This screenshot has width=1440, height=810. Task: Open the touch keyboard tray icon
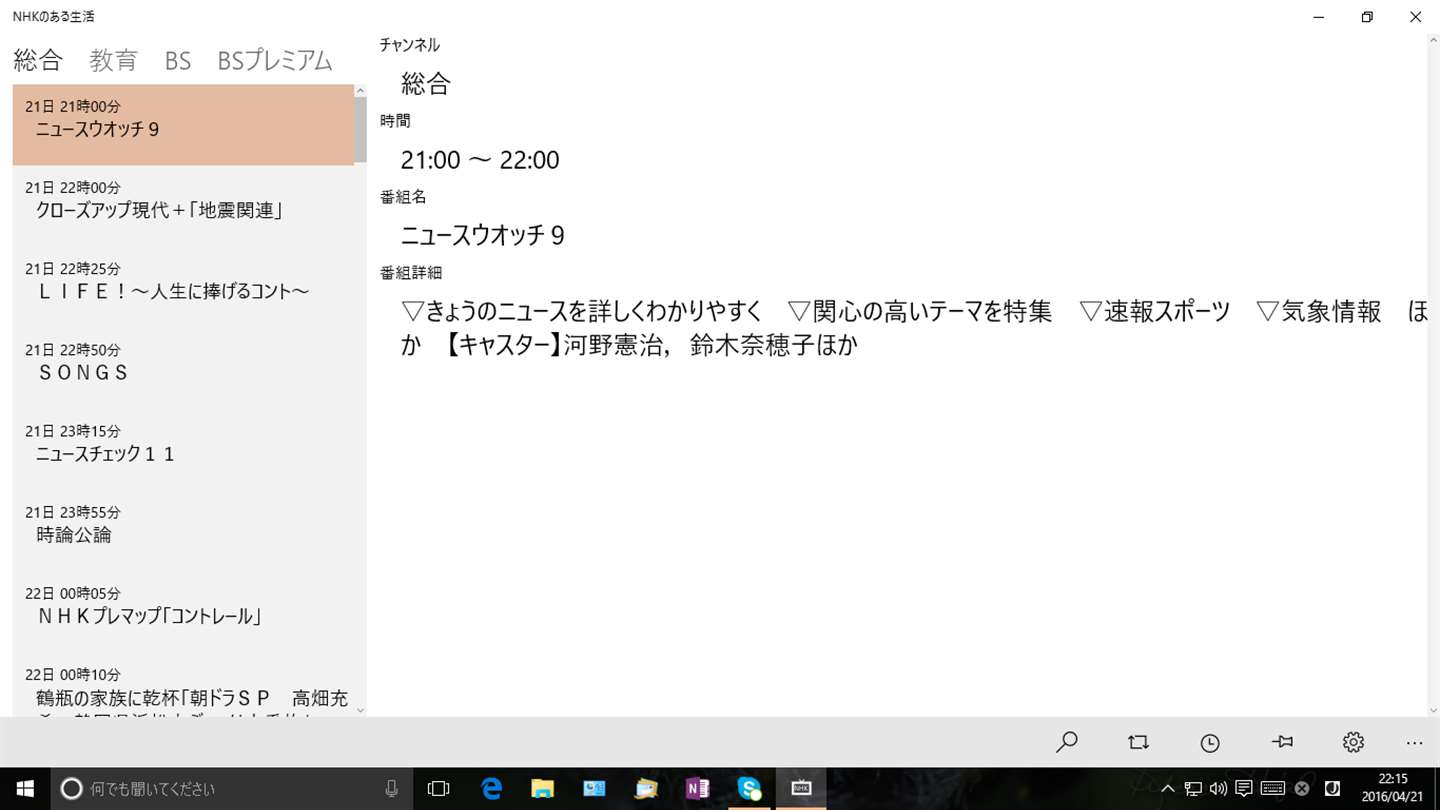1273,789
